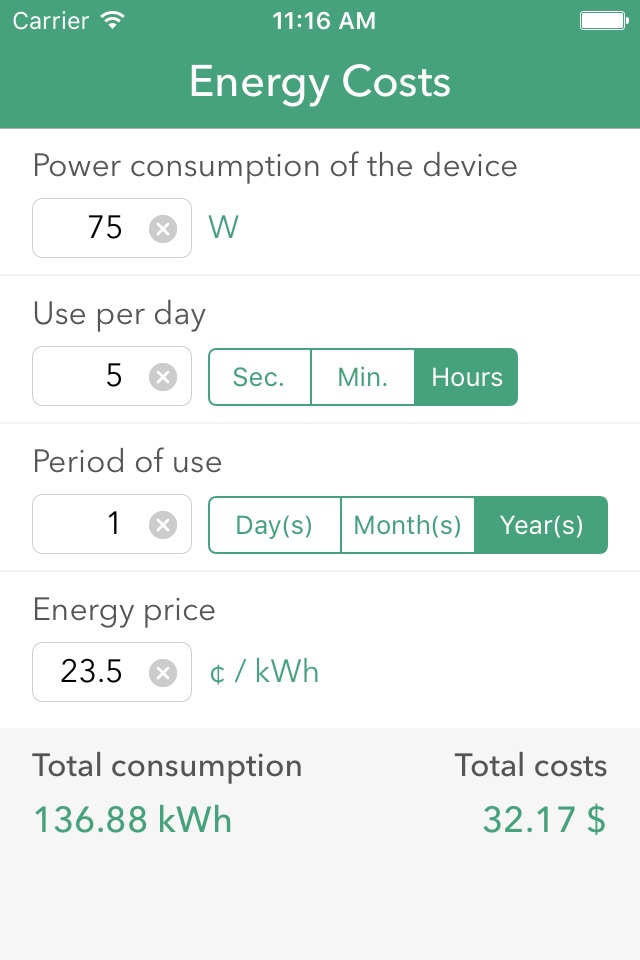Tap the W power unit label
This screenshot has width=640, height=960.
pyautogui.click(x=224, y=228)
